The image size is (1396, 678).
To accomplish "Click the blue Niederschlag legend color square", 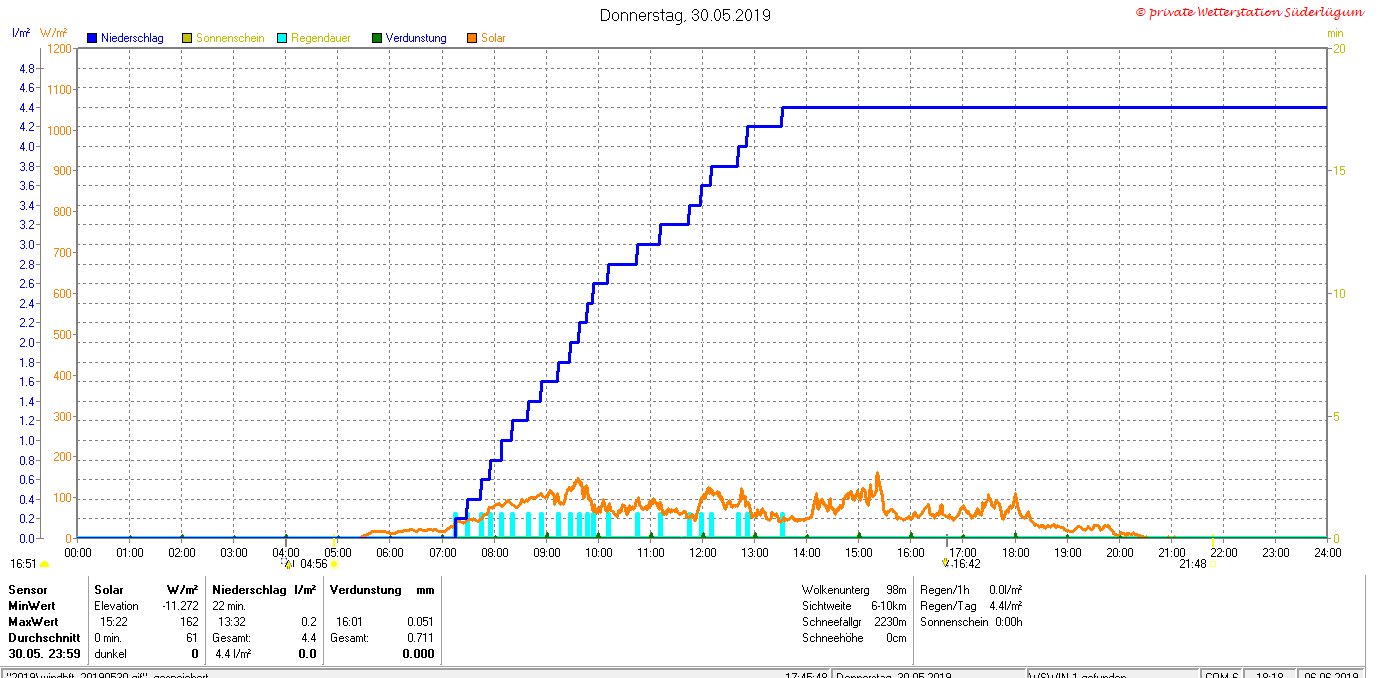I will click(x=92, y=38).
